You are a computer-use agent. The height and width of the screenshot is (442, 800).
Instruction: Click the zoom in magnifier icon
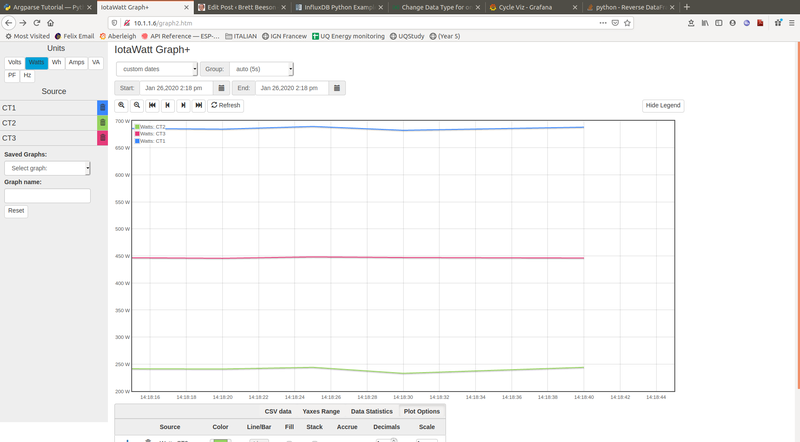coord(121,105)
